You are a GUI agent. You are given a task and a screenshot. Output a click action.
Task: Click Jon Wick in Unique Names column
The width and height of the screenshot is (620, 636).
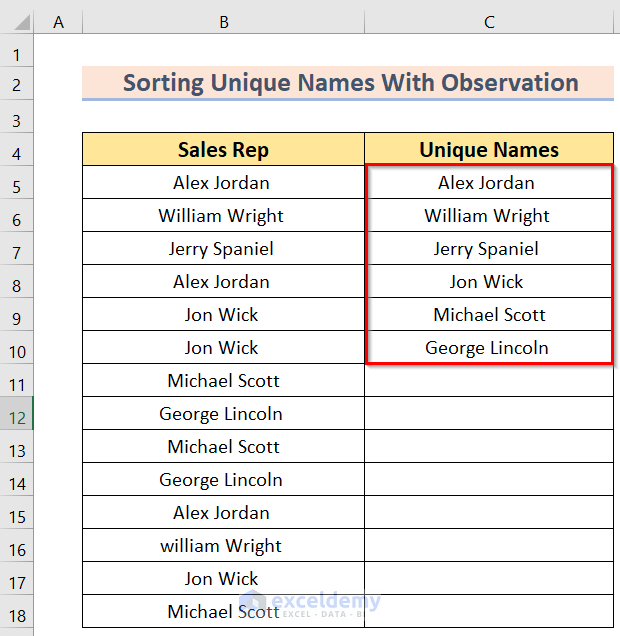pyautogui.click(x=488, y=282)
